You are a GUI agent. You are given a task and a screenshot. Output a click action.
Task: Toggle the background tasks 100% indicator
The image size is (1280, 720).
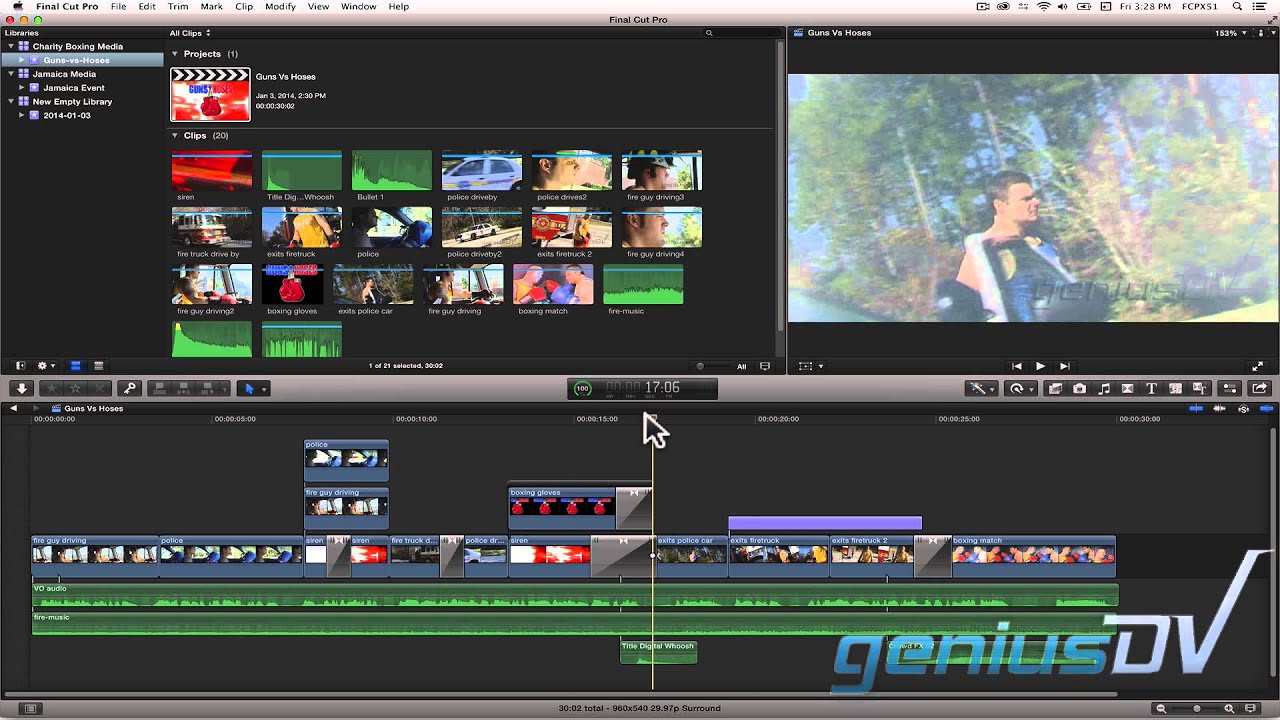(x=582, y=388)
